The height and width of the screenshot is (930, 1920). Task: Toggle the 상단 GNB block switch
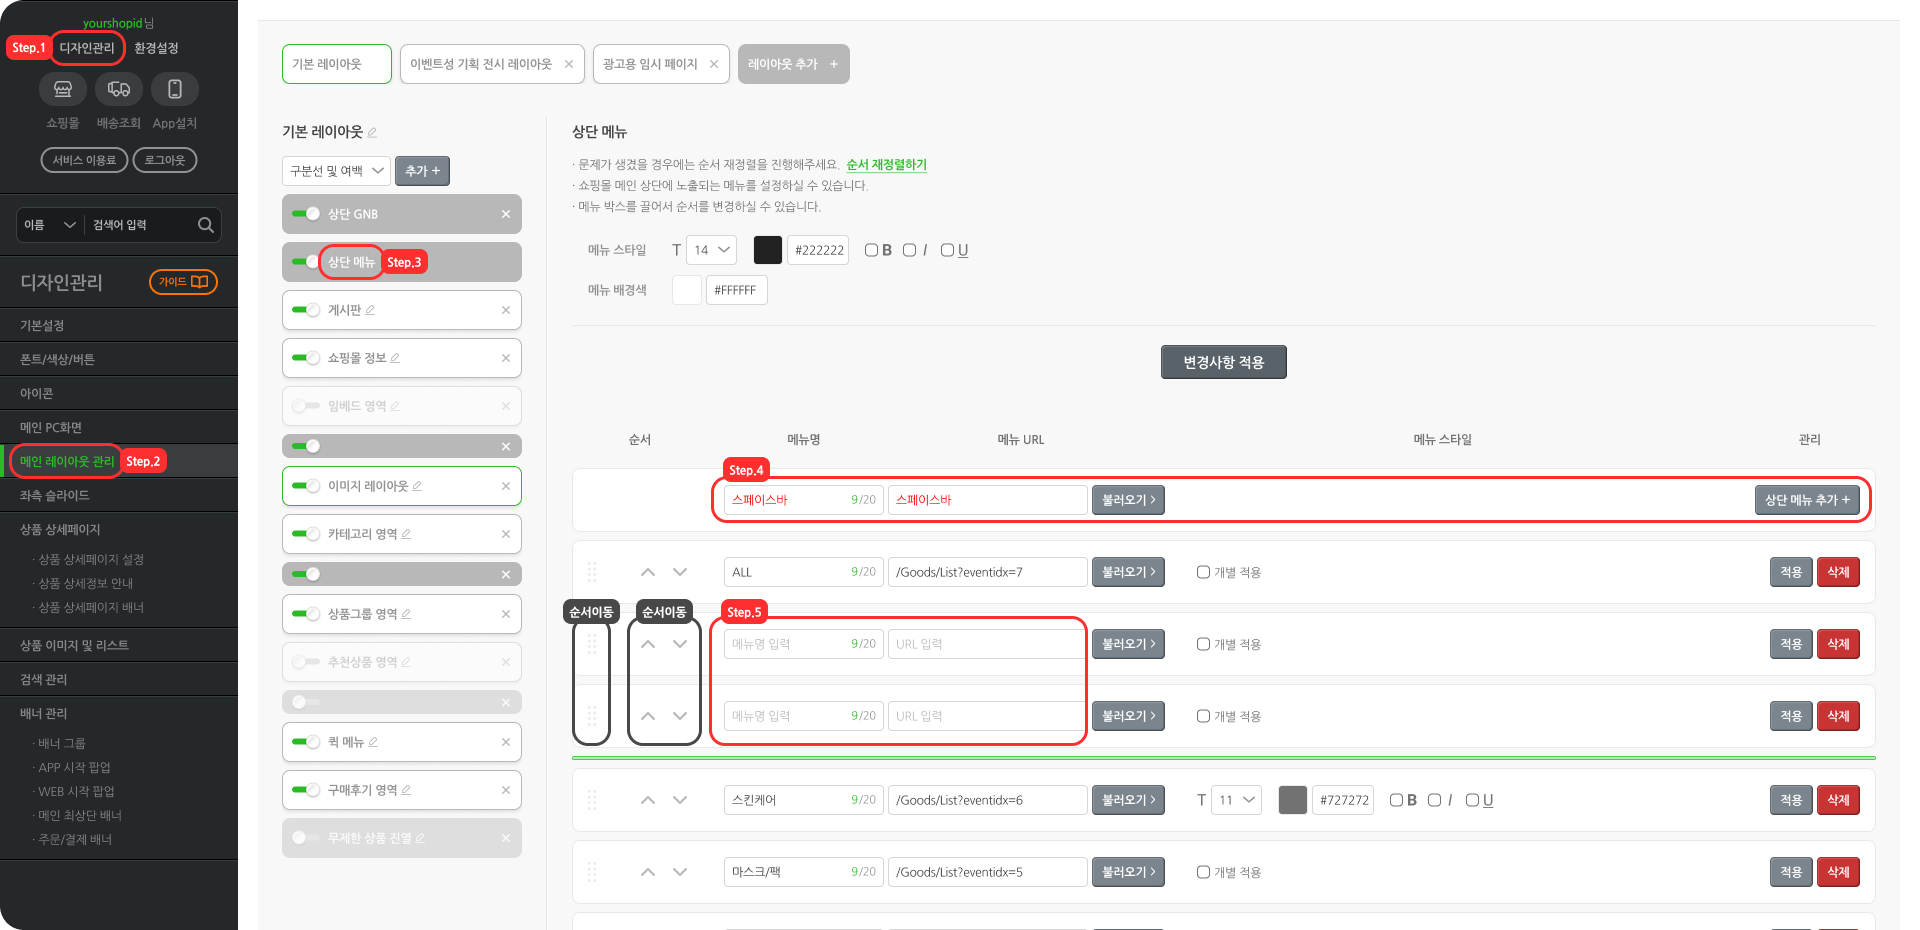[306, 214]
